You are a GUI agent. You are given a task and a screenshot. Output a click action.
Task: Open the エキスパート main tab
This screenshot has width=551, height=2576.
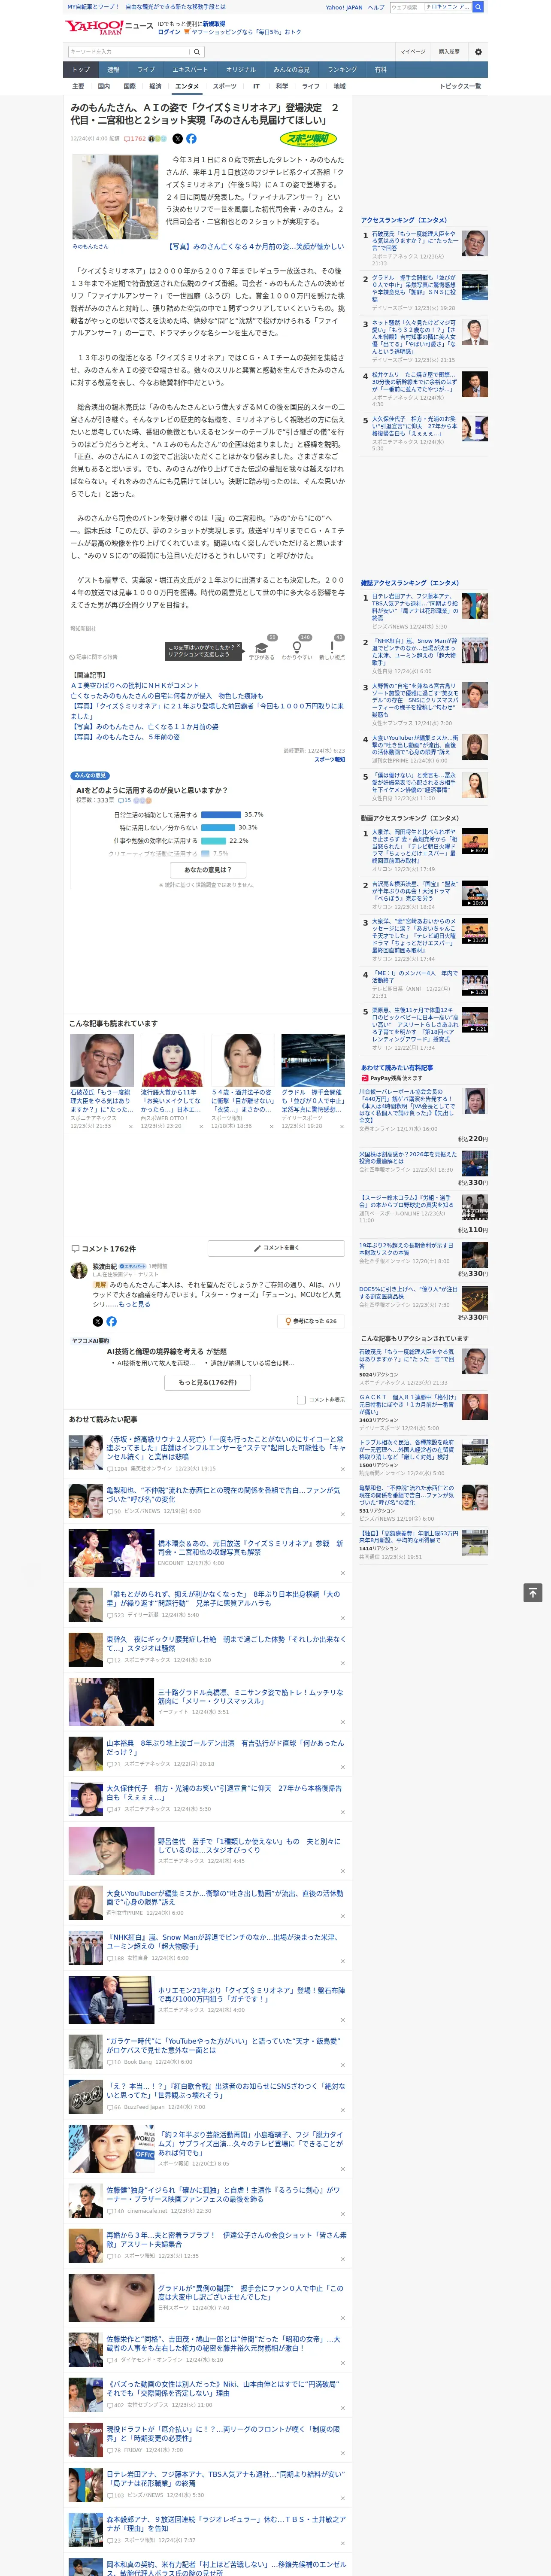(190, 70)
